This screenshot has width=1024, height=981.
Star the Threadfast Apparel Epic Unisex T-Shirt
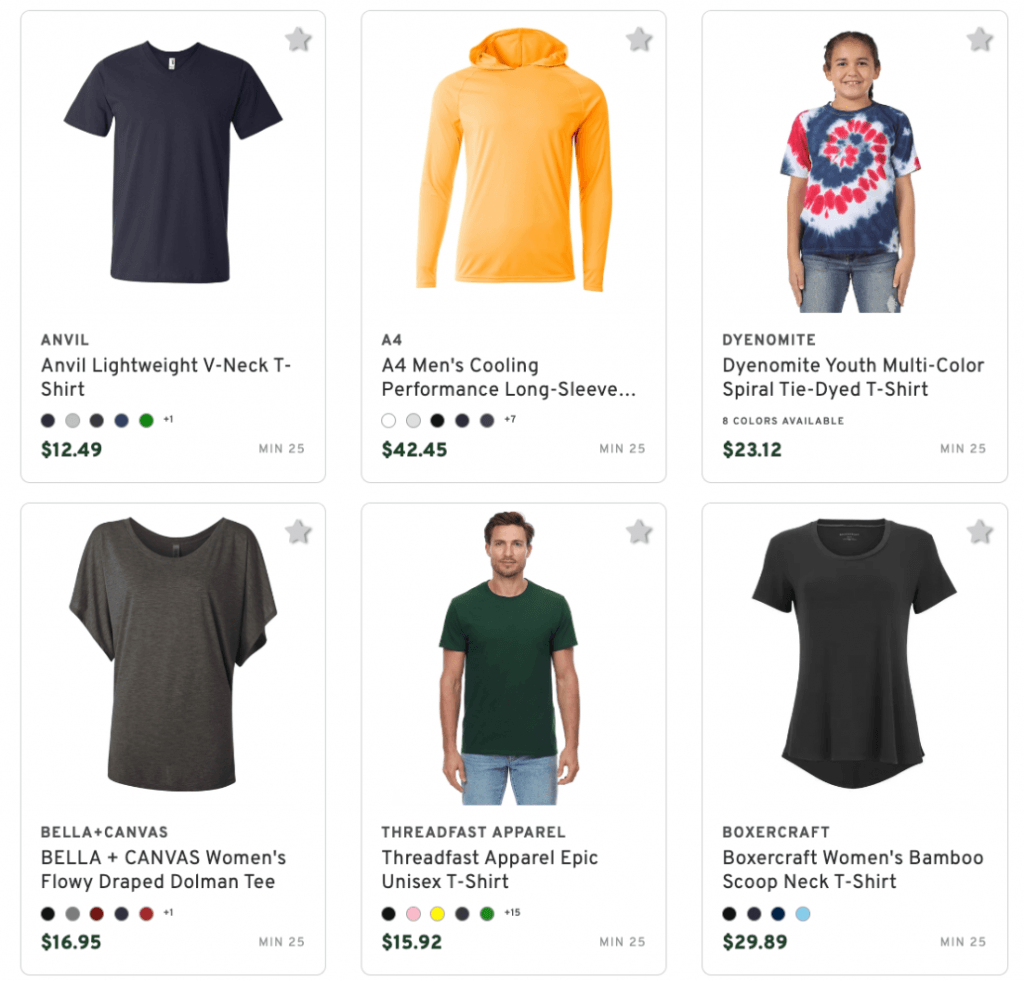639,532
